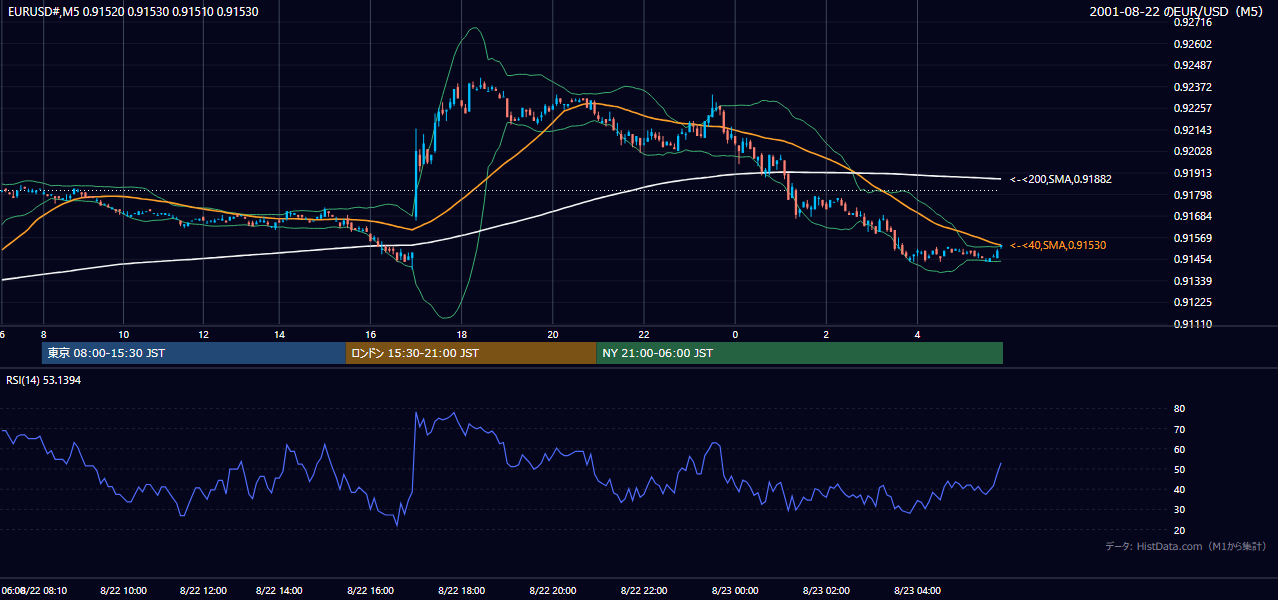Image resolution: width=1278 pixels, height=600 pixels.
Task: Click the RSI scale value 60
Action: 1179,449
